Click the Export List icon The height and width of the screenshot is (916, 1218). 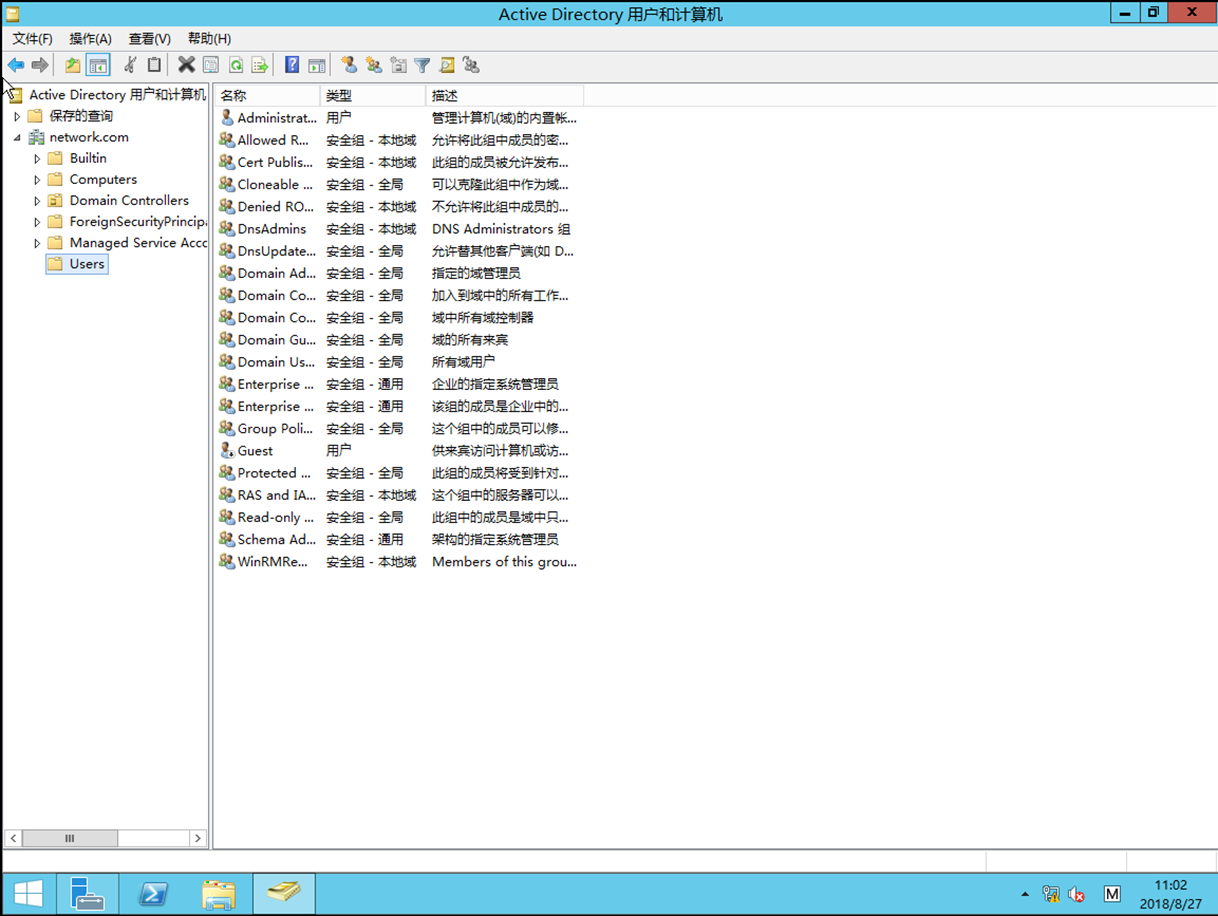pyautogui.click(x=260, y=65)
